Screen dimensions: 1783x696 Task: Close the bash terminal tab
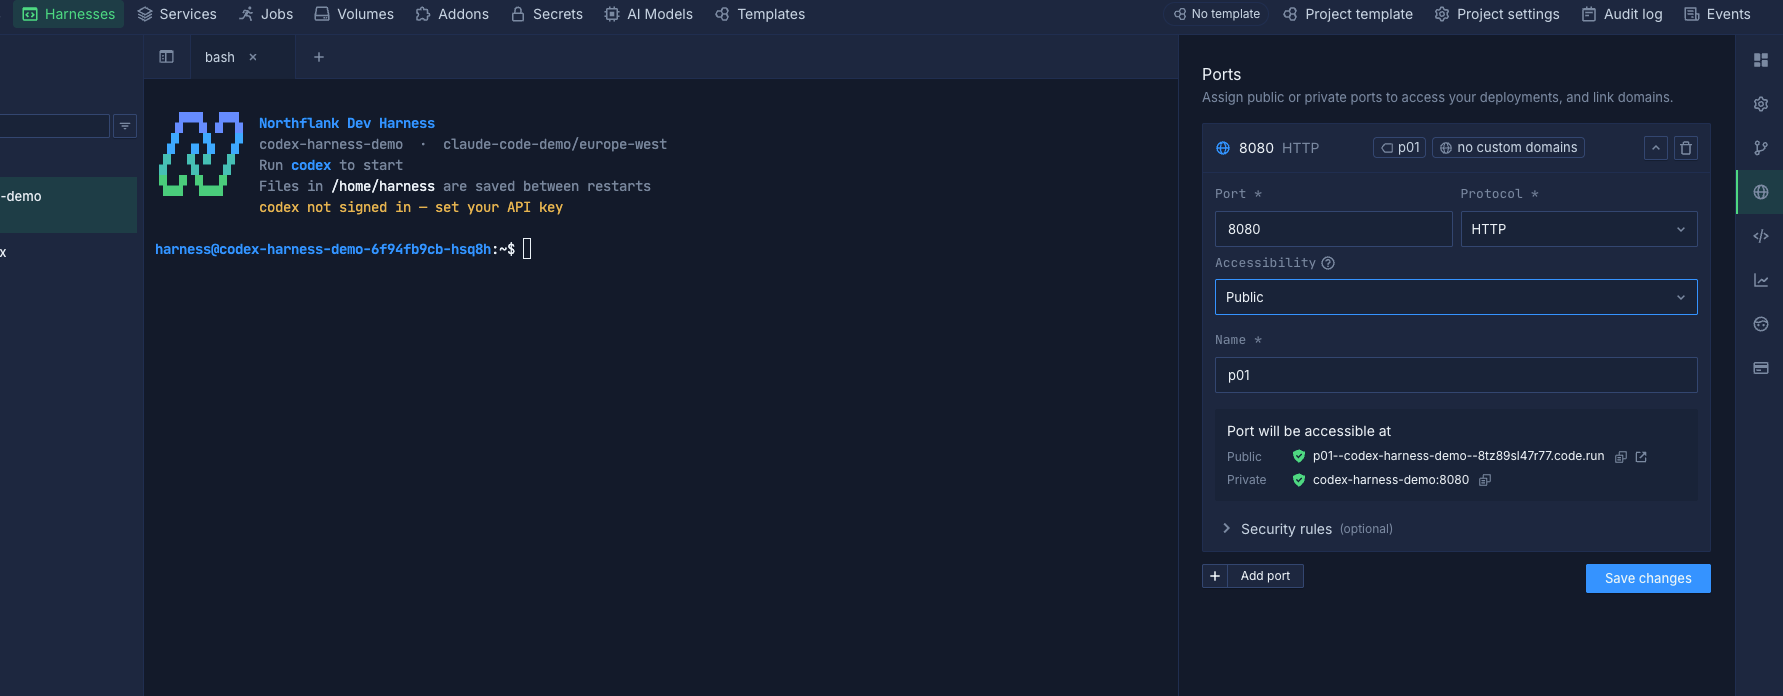tap(253, 57)
